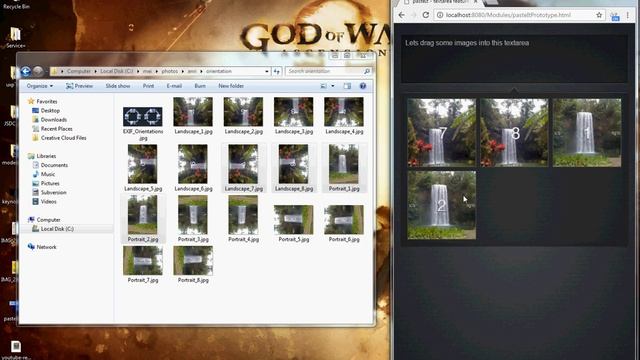Select Portrait_5.jpg thumbnail
The width and height of the screenshot is (640, 360).
293,220
